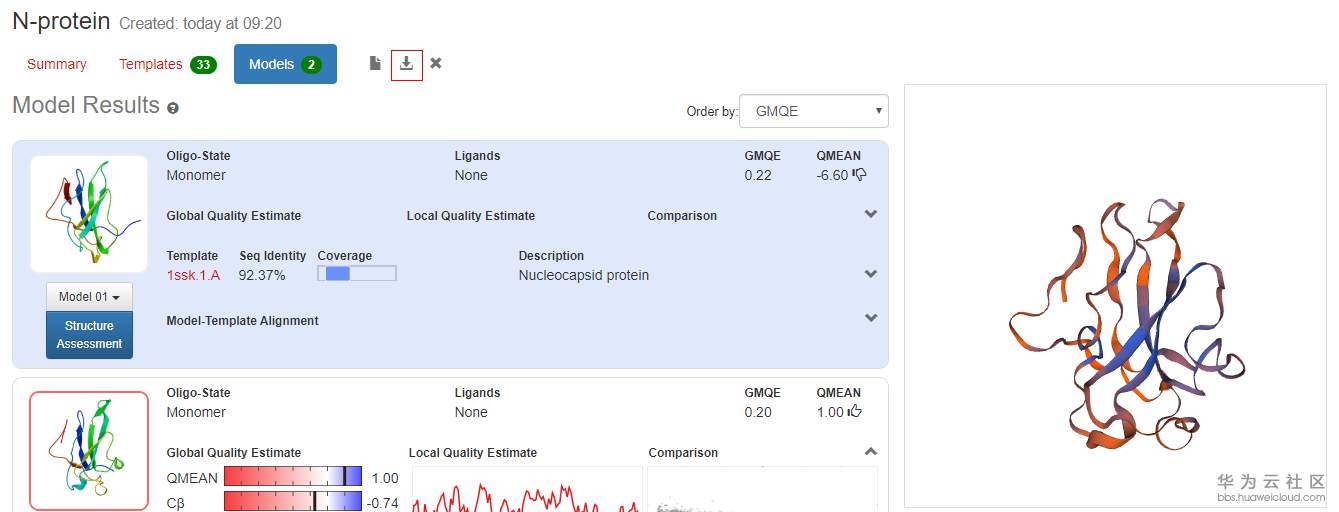Click the template Coverage bar
The width and height of the screenshot is (1339, 512).
click(x=357, y=274)
